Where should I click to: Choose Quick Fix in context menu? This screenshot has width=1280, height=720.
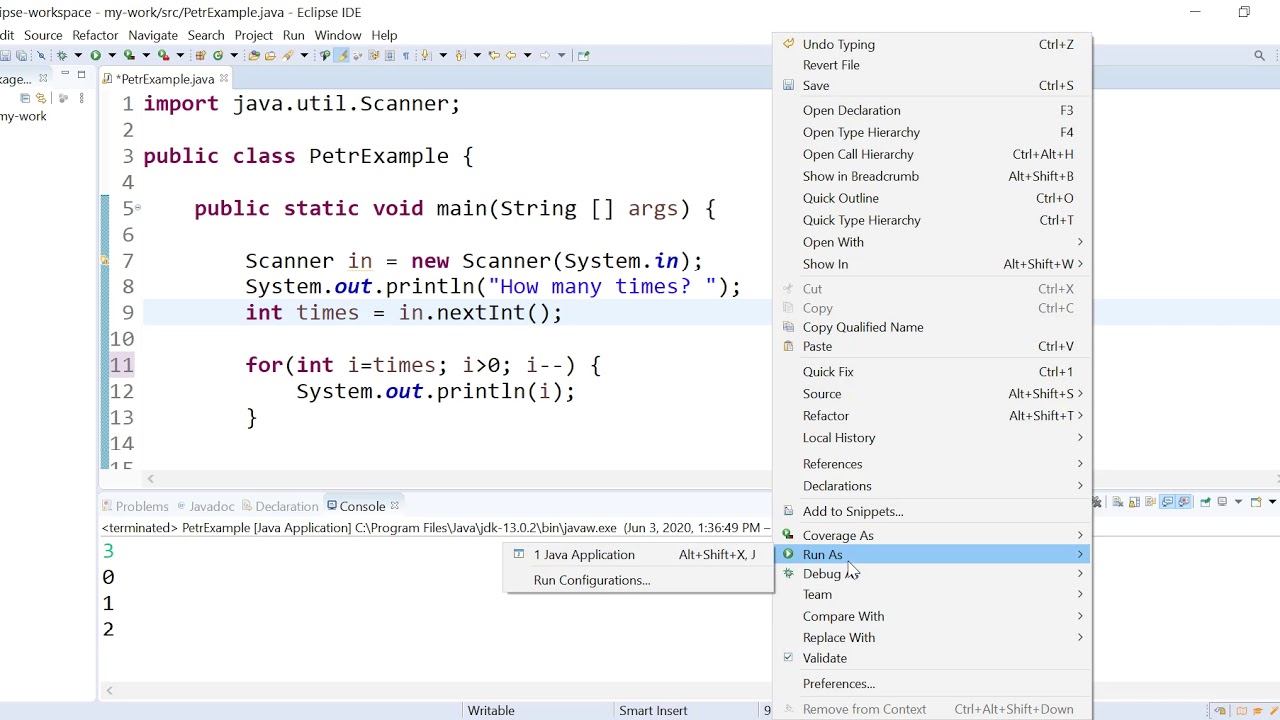pos(932,372)
